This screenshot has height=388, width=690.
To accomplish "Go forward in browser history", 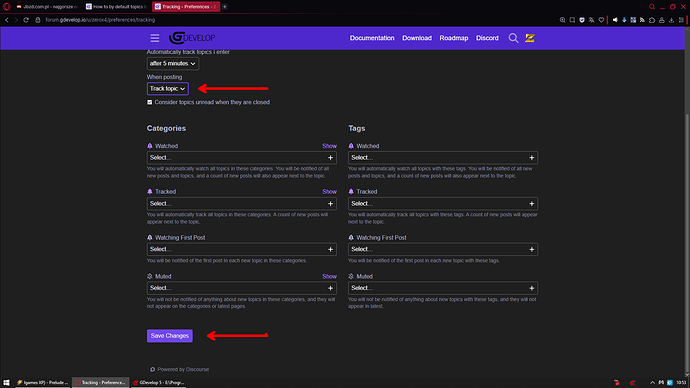I will 16,20.
